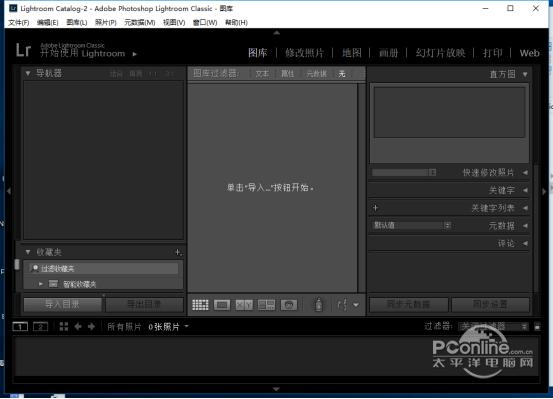Hide right panels with right edge arrow
553x399 pixels.
(544, 191)
